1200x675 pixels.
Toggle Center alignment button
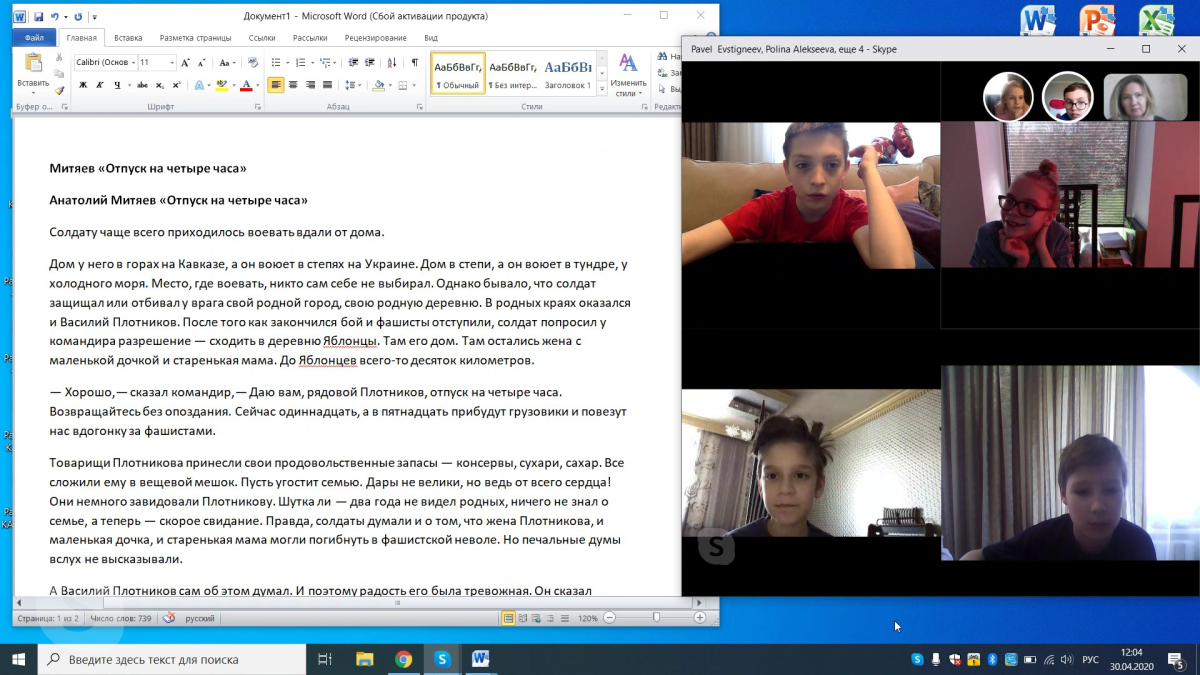tap(293, 85)
